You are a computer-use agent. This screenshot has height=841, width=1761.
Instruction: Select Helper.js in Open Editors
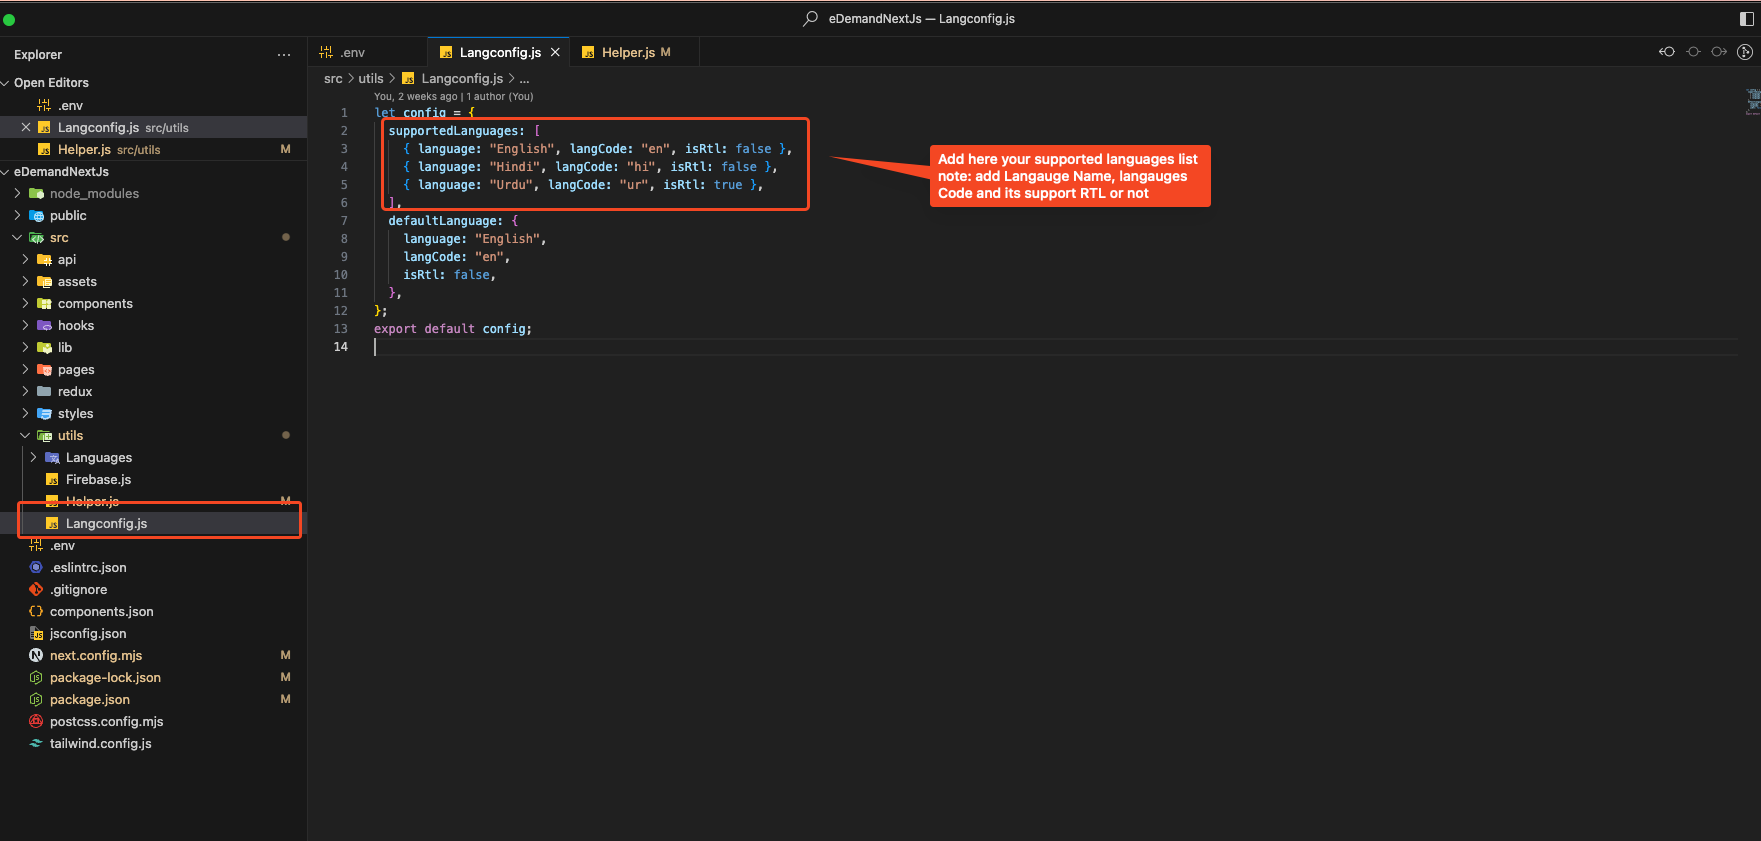point(153,149)
